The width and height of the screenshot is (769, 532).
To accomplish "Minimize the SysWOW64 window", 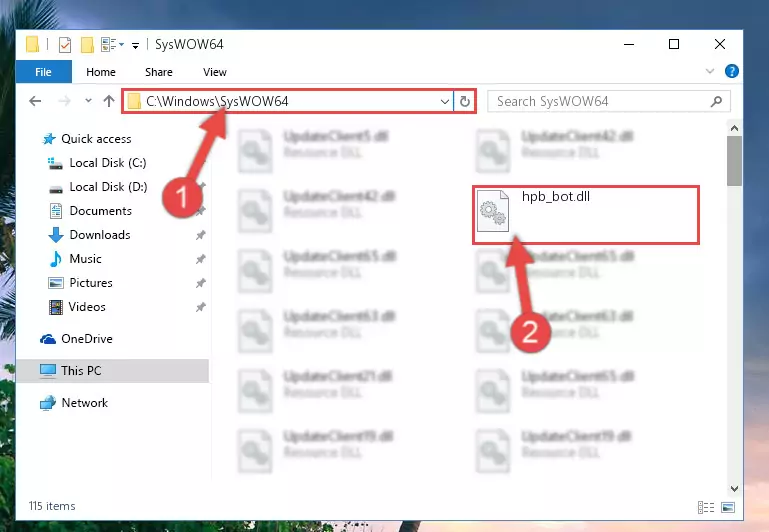I will (629, 44).
